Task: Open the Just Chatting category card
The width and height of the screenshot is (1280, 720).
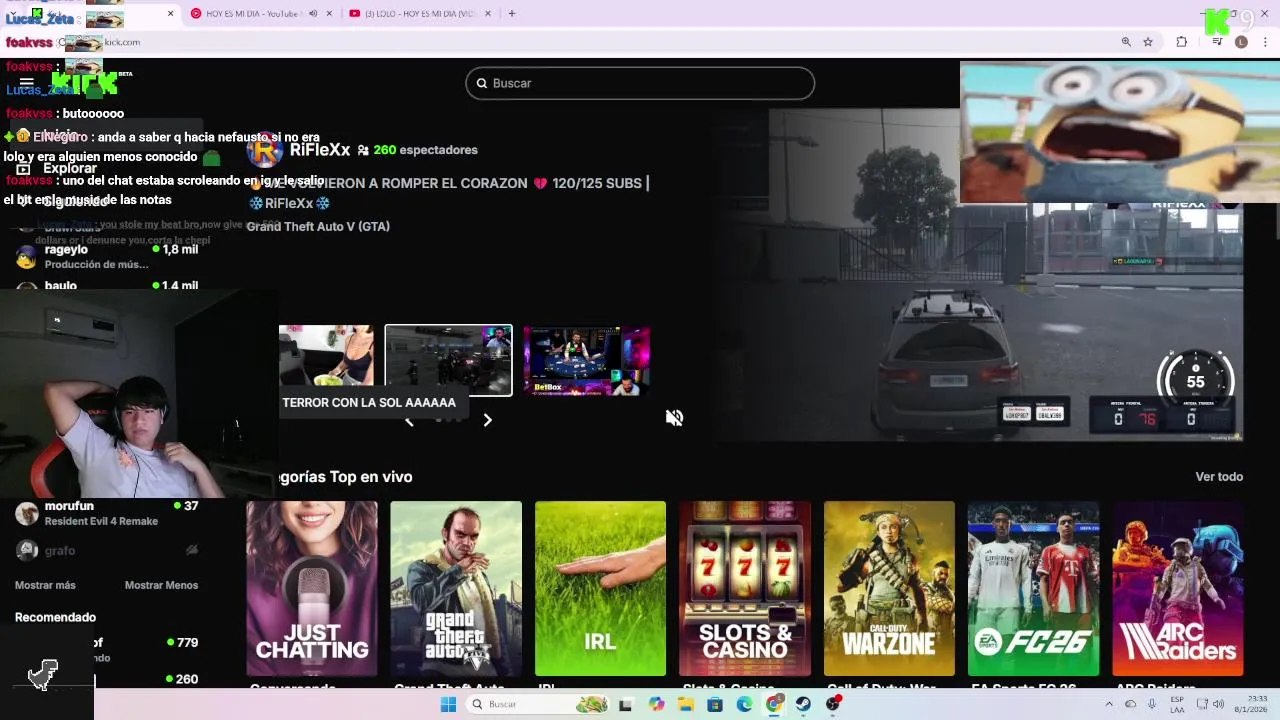Action: click(x=312, y=588)
